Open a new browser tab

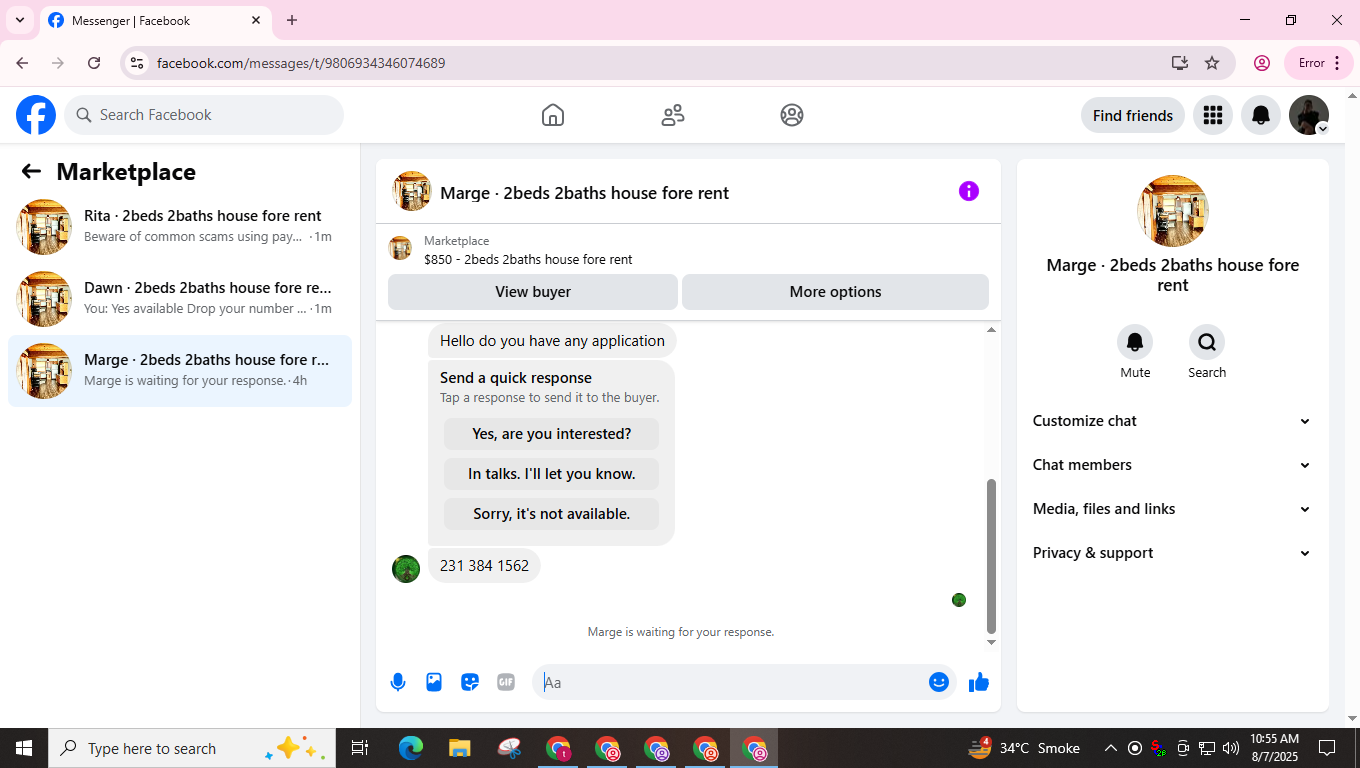(x=292, y=20)
